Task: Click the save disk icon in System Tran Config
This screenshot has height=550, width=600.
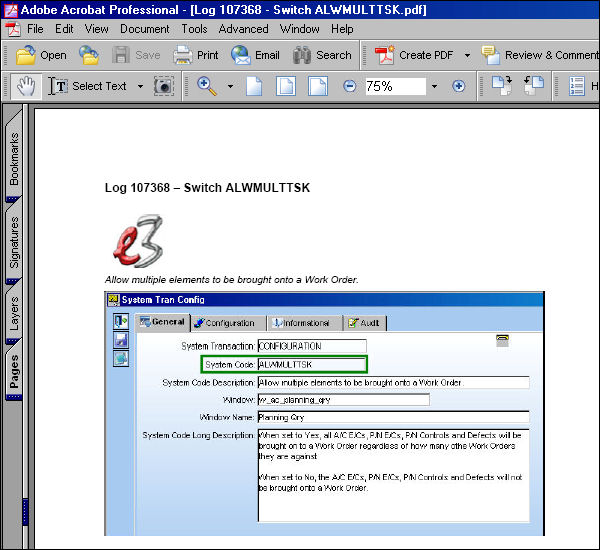Action: pos(121,340)
